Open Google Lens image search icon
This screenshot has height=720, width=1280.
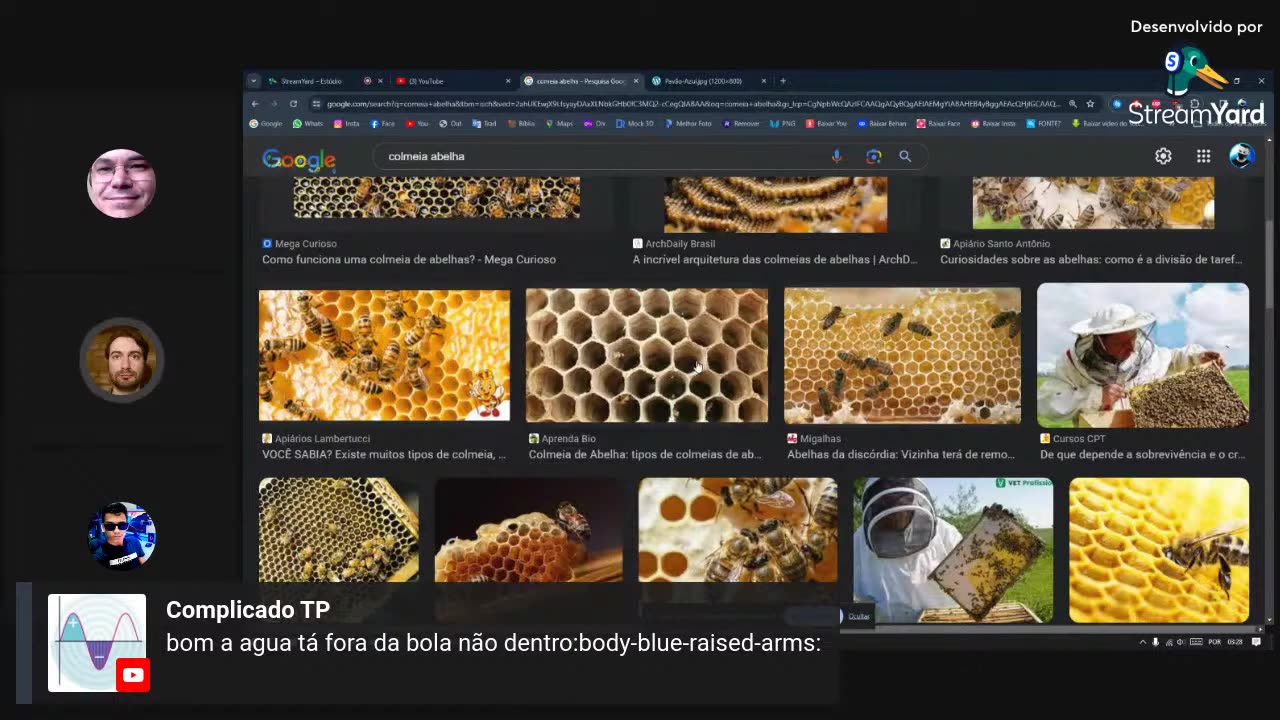click(x=873, y=156)
